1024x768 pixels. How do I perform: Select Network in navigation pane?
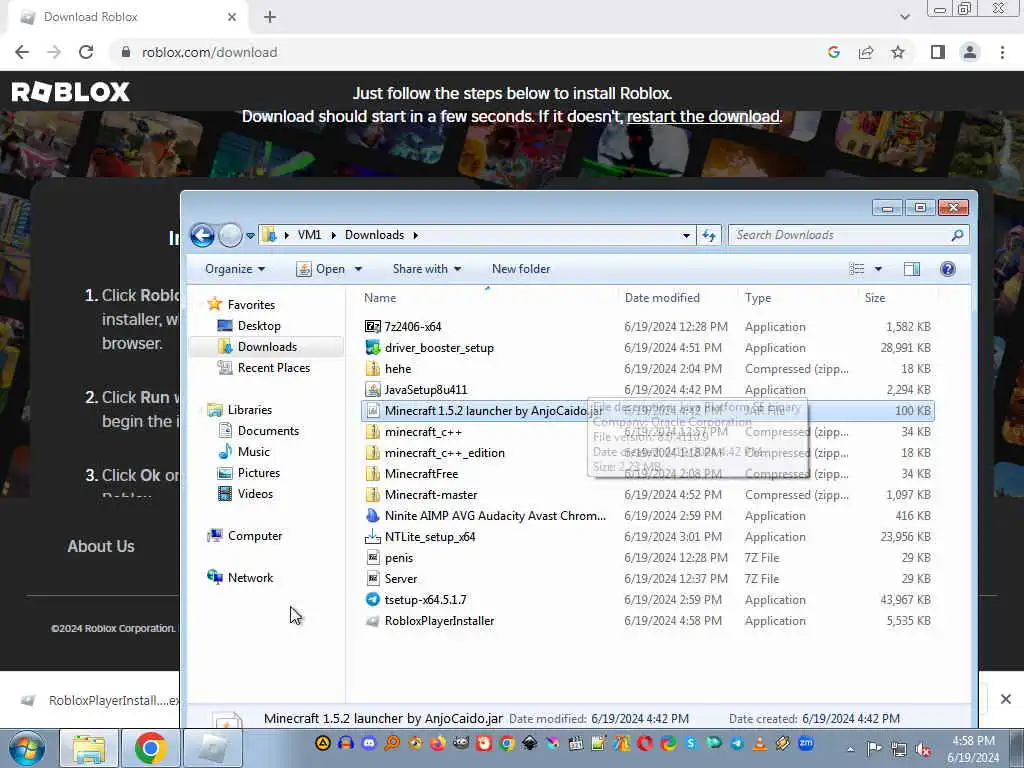click(x=250, y=578)
